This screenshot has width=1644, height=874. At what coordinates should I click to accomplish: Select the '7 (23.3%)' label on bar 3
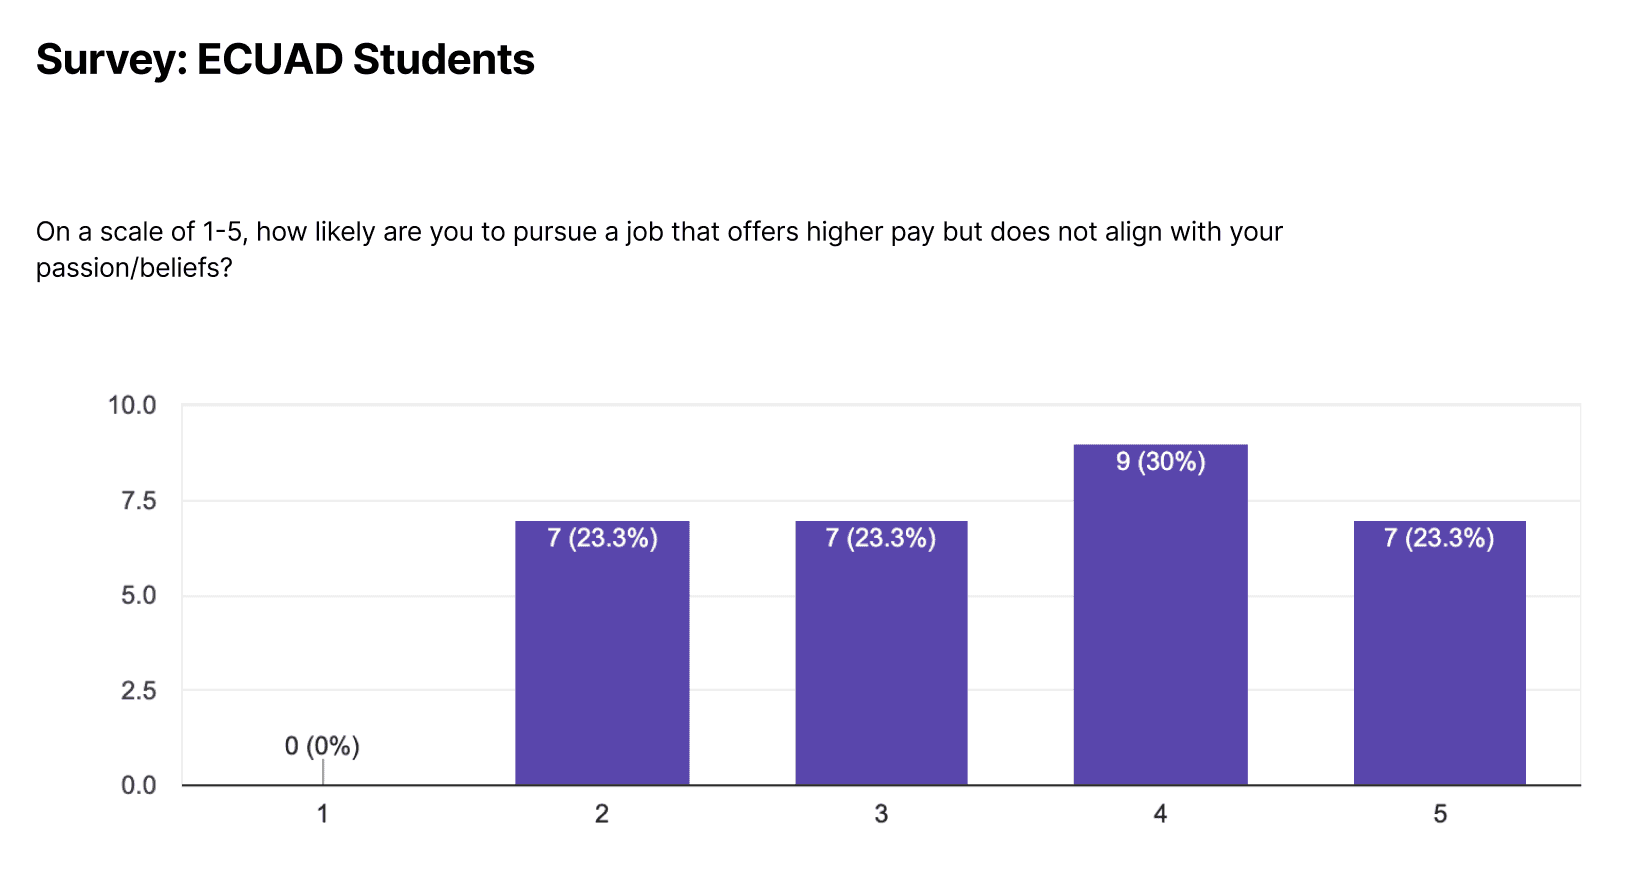tap(881, 538)
